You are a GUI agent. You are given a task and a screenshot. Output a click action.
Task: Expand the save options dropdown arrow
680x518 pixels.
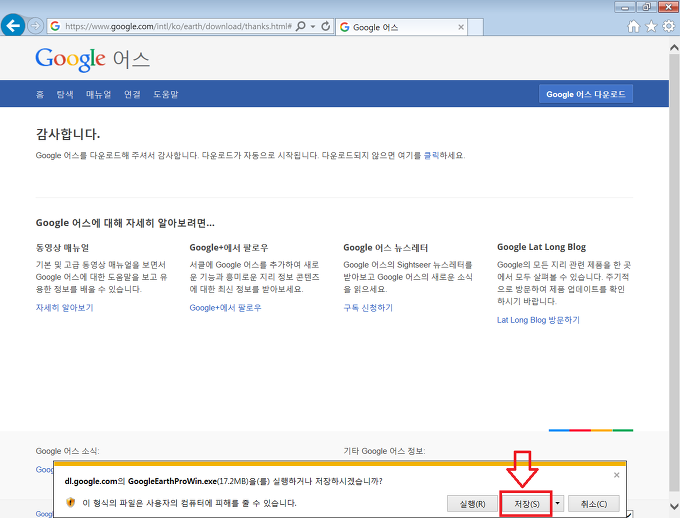coord(558,504)
